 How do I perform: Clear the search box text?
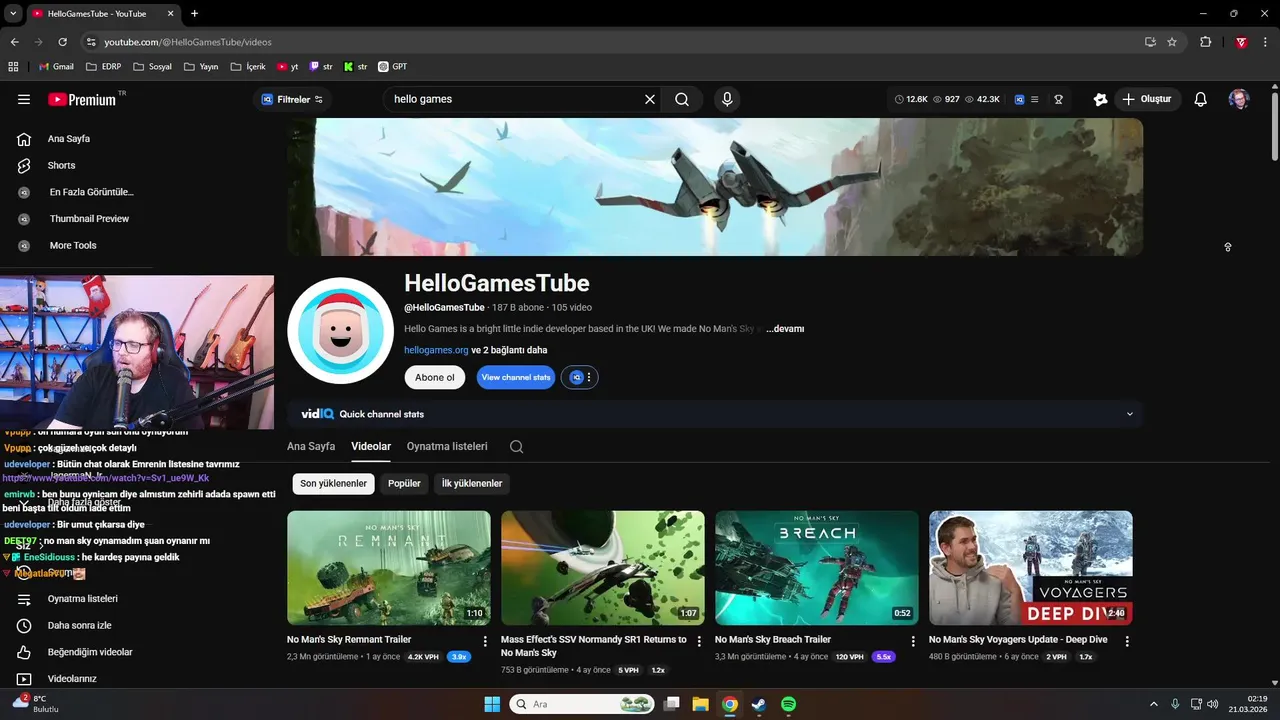coord(650,99)
